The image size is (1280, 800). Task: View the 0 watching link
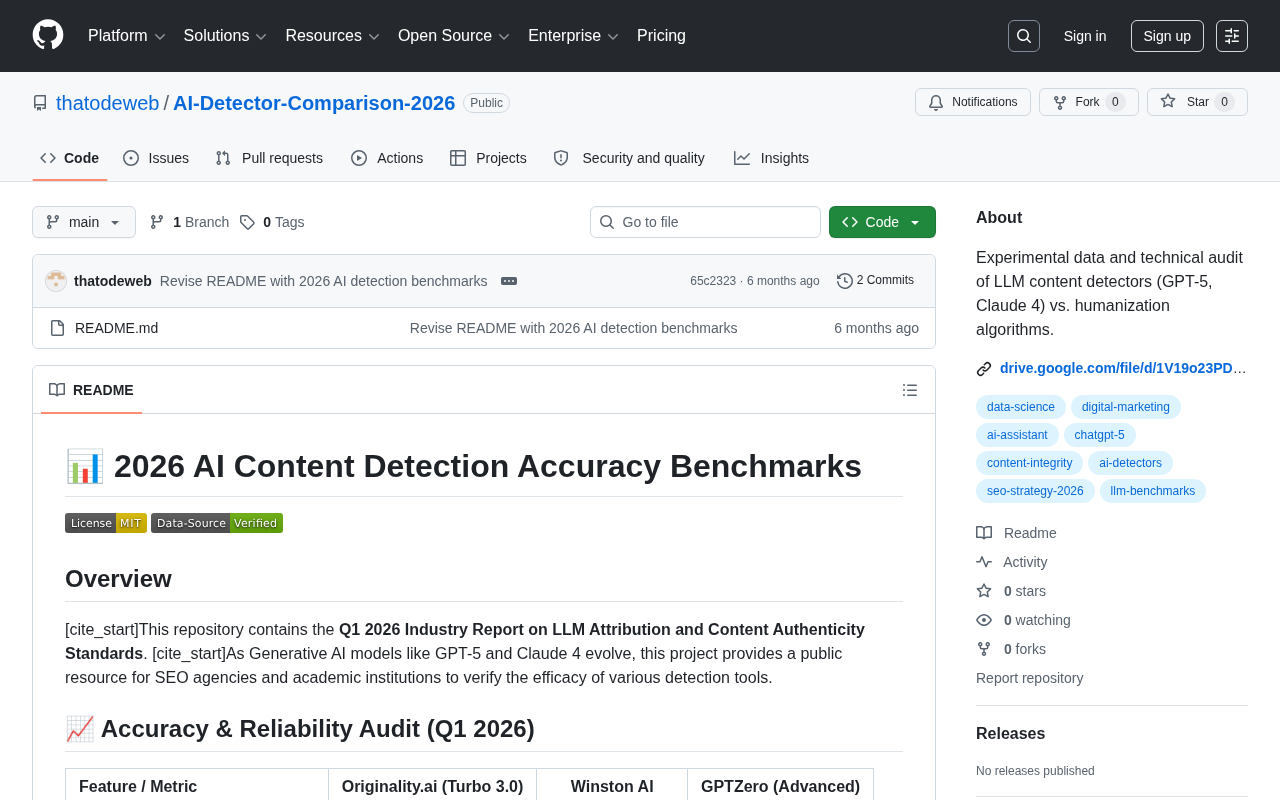(x=1023, y=620)
